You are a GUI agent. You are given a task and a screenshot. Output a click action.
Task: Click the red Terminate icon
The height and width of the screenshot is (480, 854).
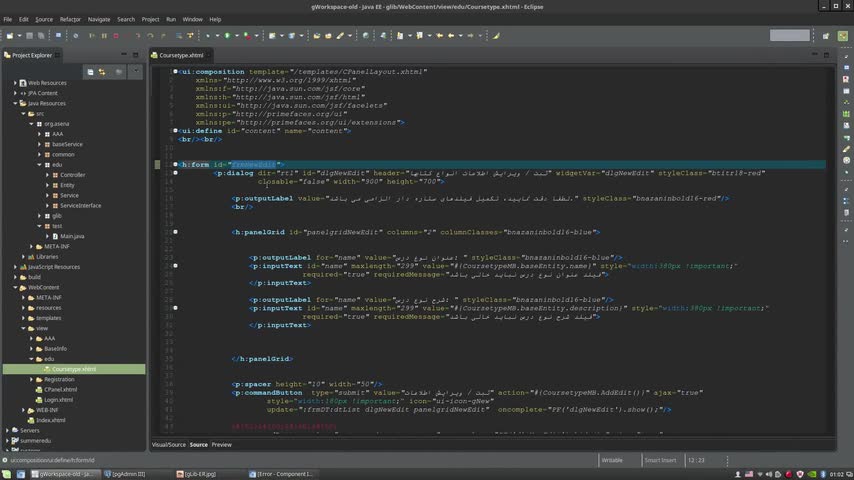(x=116, y=36)
